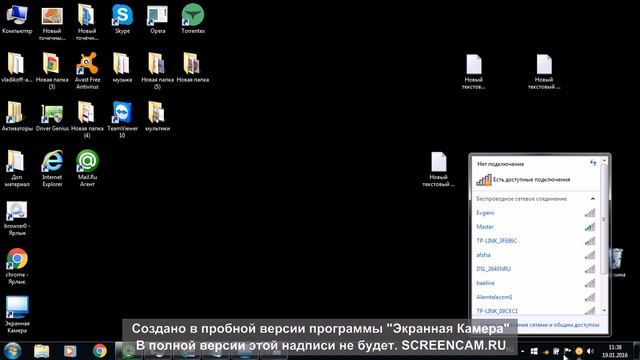This screenshot has height=360, width=640.
Task: Open Windows Explorer from the taskbar
Action: coord(42,351)
